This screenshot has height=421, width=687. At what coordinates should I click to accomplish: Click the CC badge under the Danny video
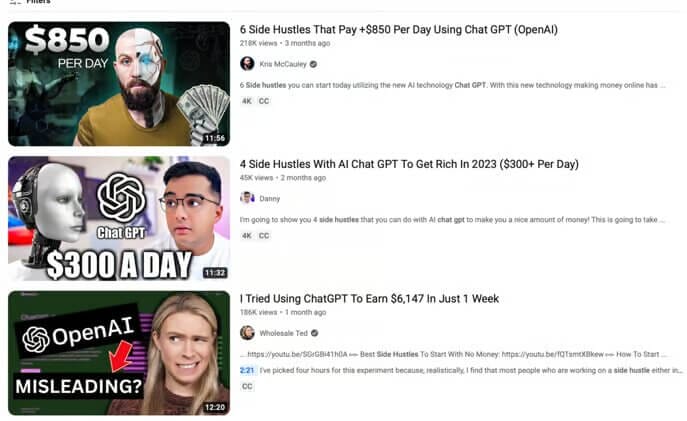pyautogui.click(x=264, y=236)
